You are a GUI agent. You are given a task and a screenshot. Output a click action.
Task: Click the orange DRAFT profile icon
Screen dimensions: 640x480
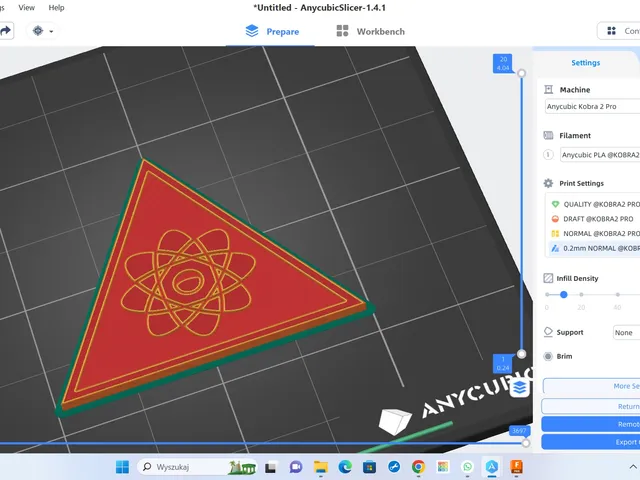[x=555, y=219]
